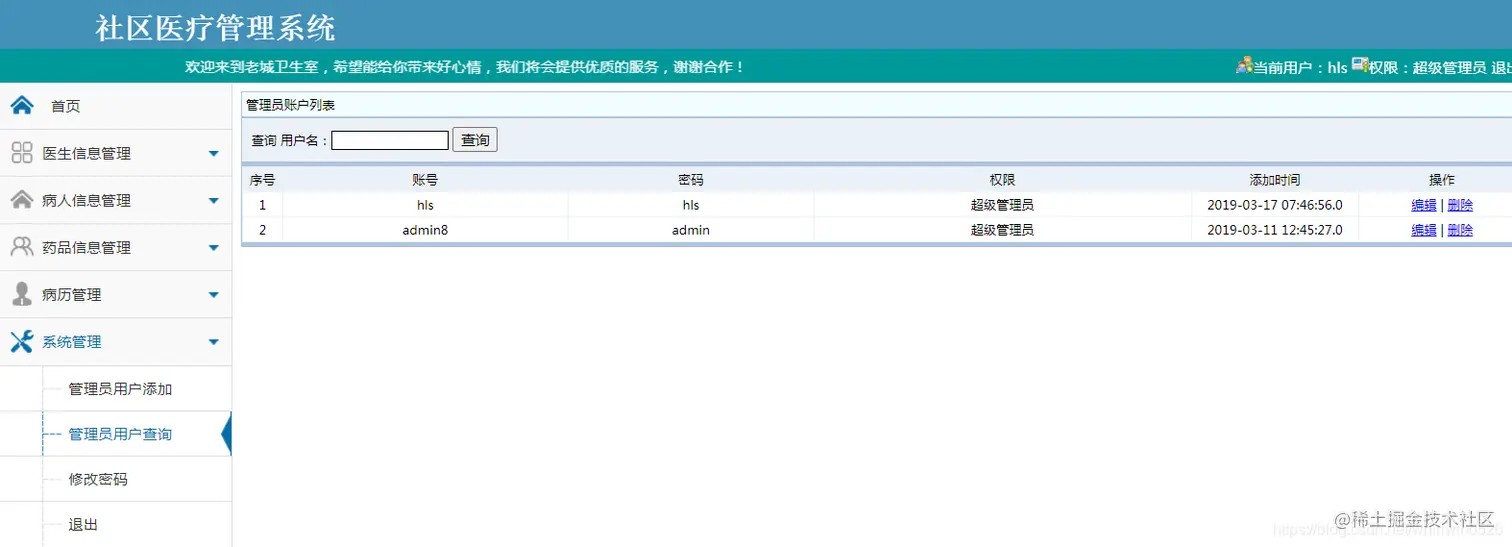
Task: Open the 病历管理 menu label
Action: click(72, 294)
